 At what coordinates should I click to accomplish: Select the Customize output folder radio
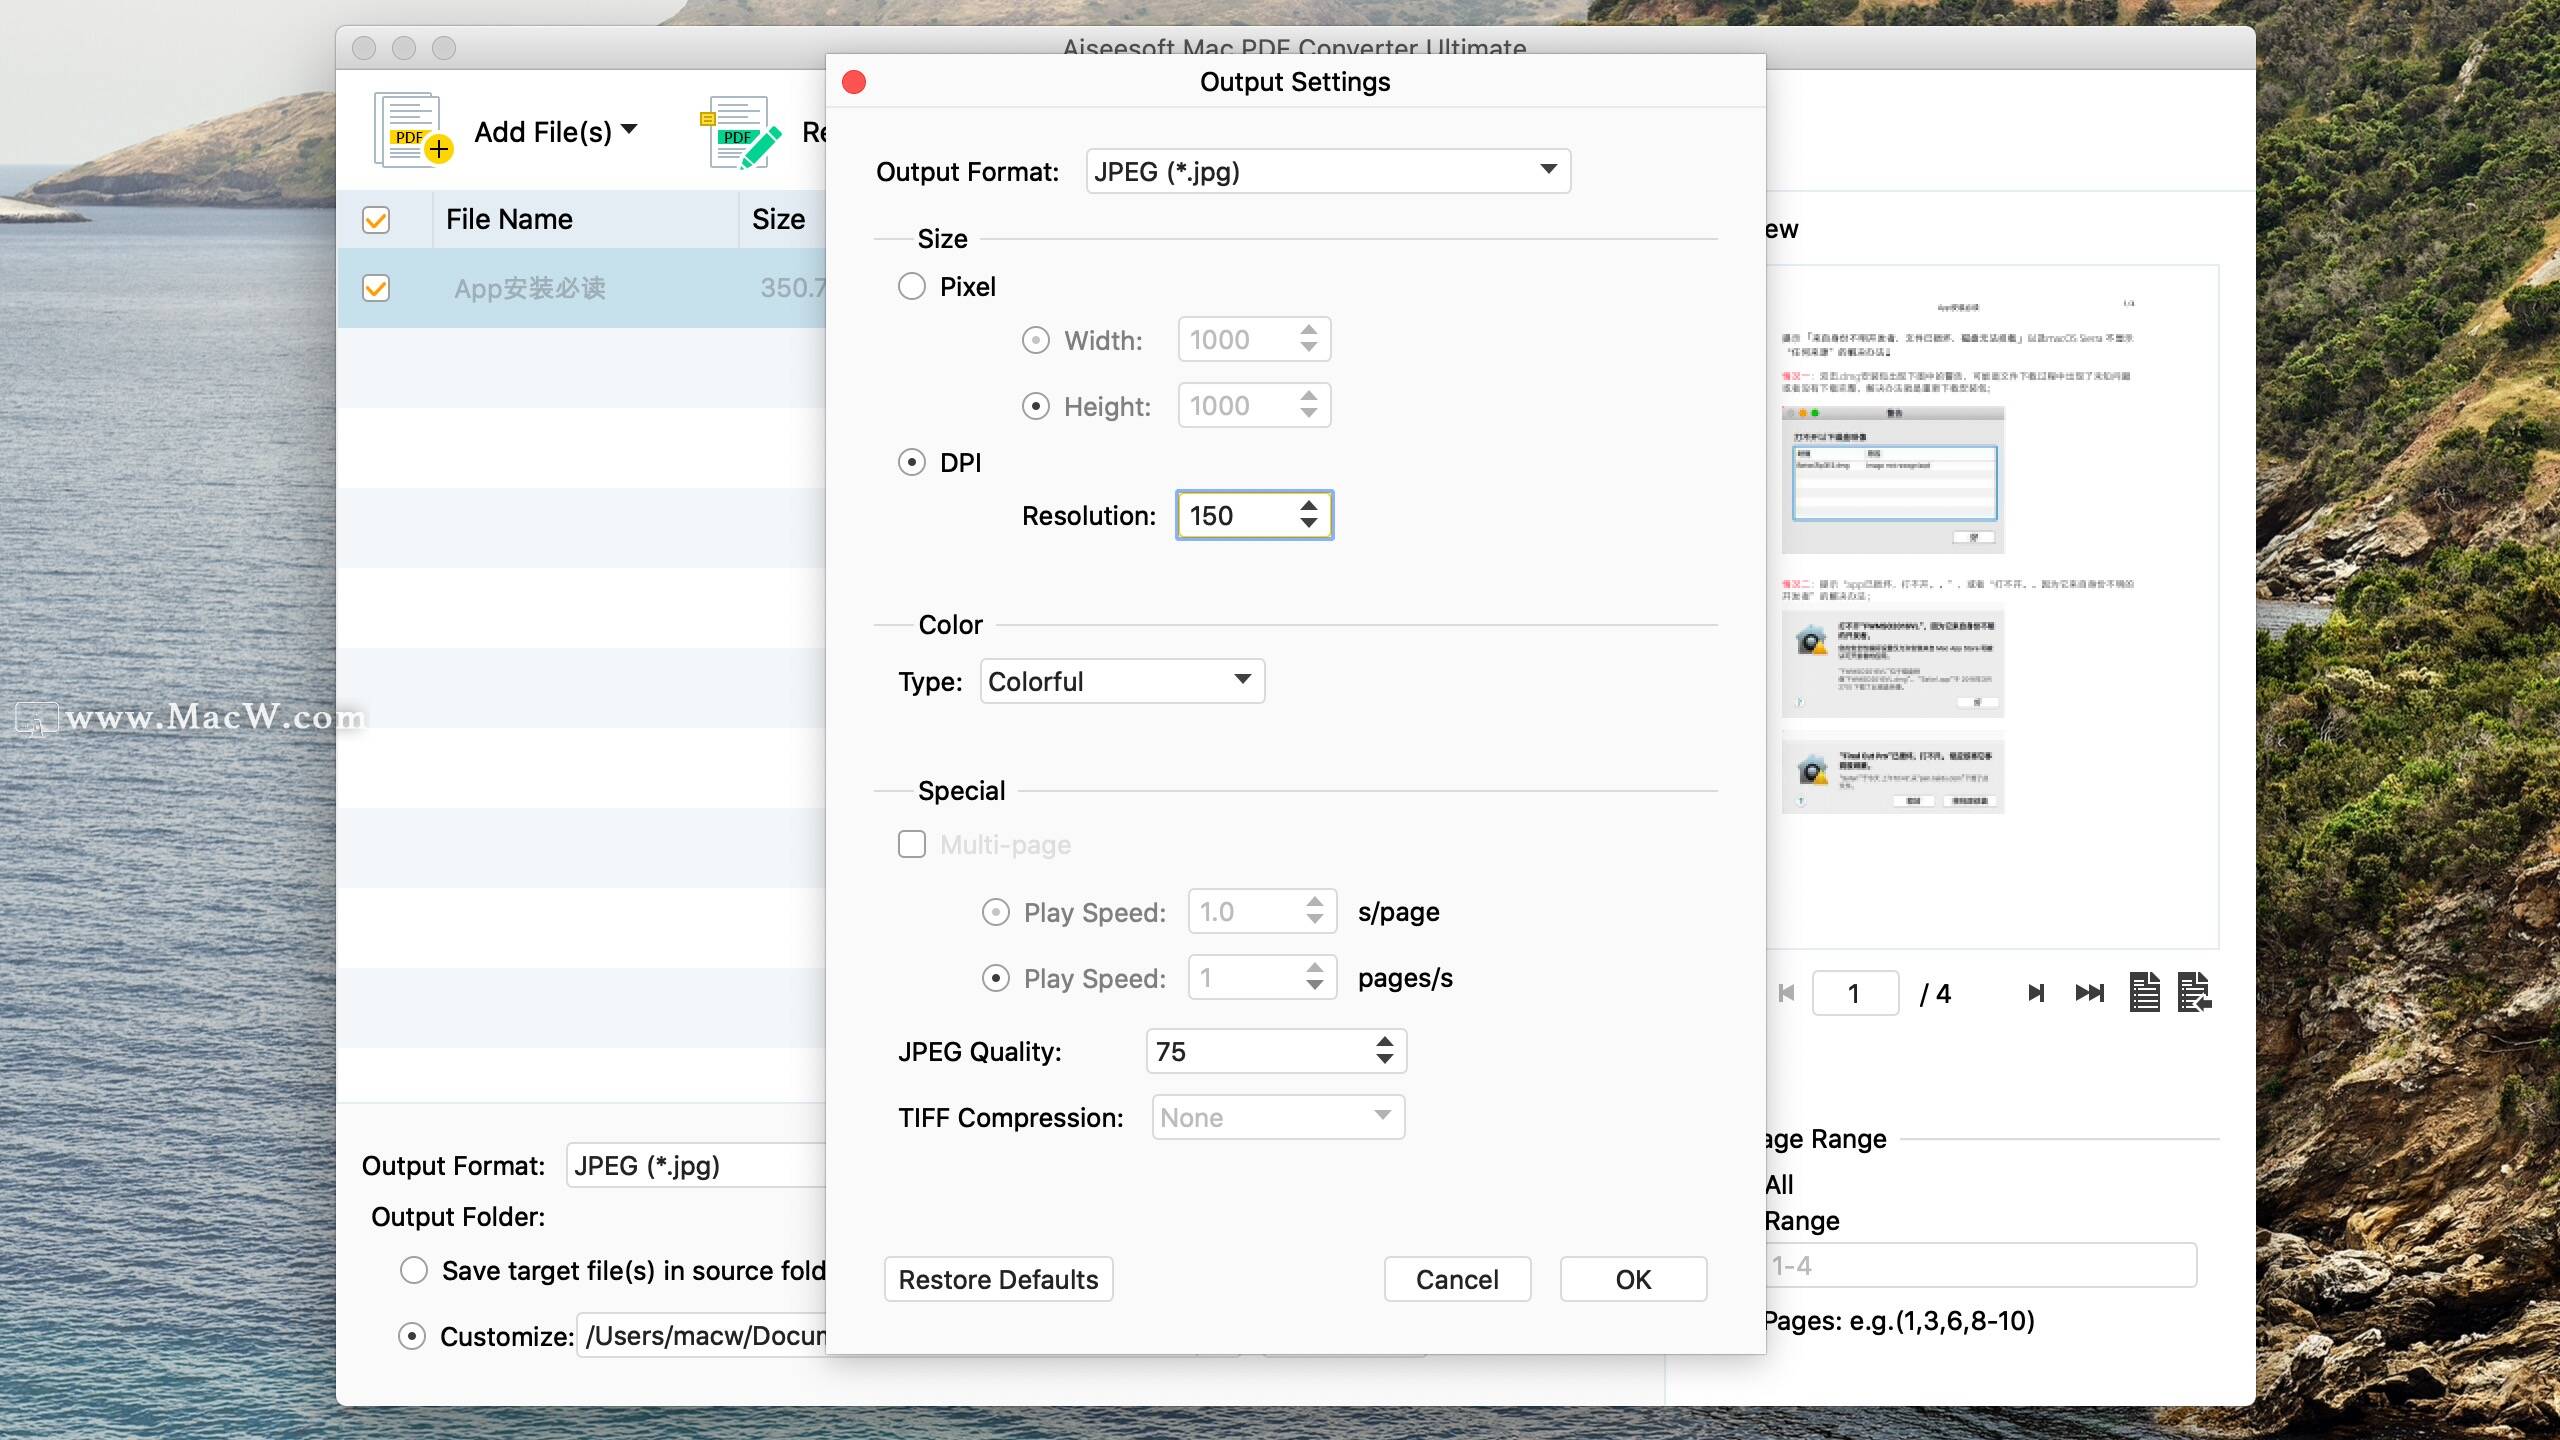[412, 1337]
